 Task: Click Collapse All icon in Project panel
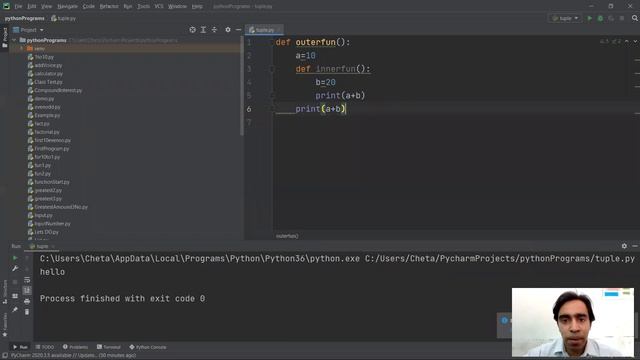pos(214,30)
